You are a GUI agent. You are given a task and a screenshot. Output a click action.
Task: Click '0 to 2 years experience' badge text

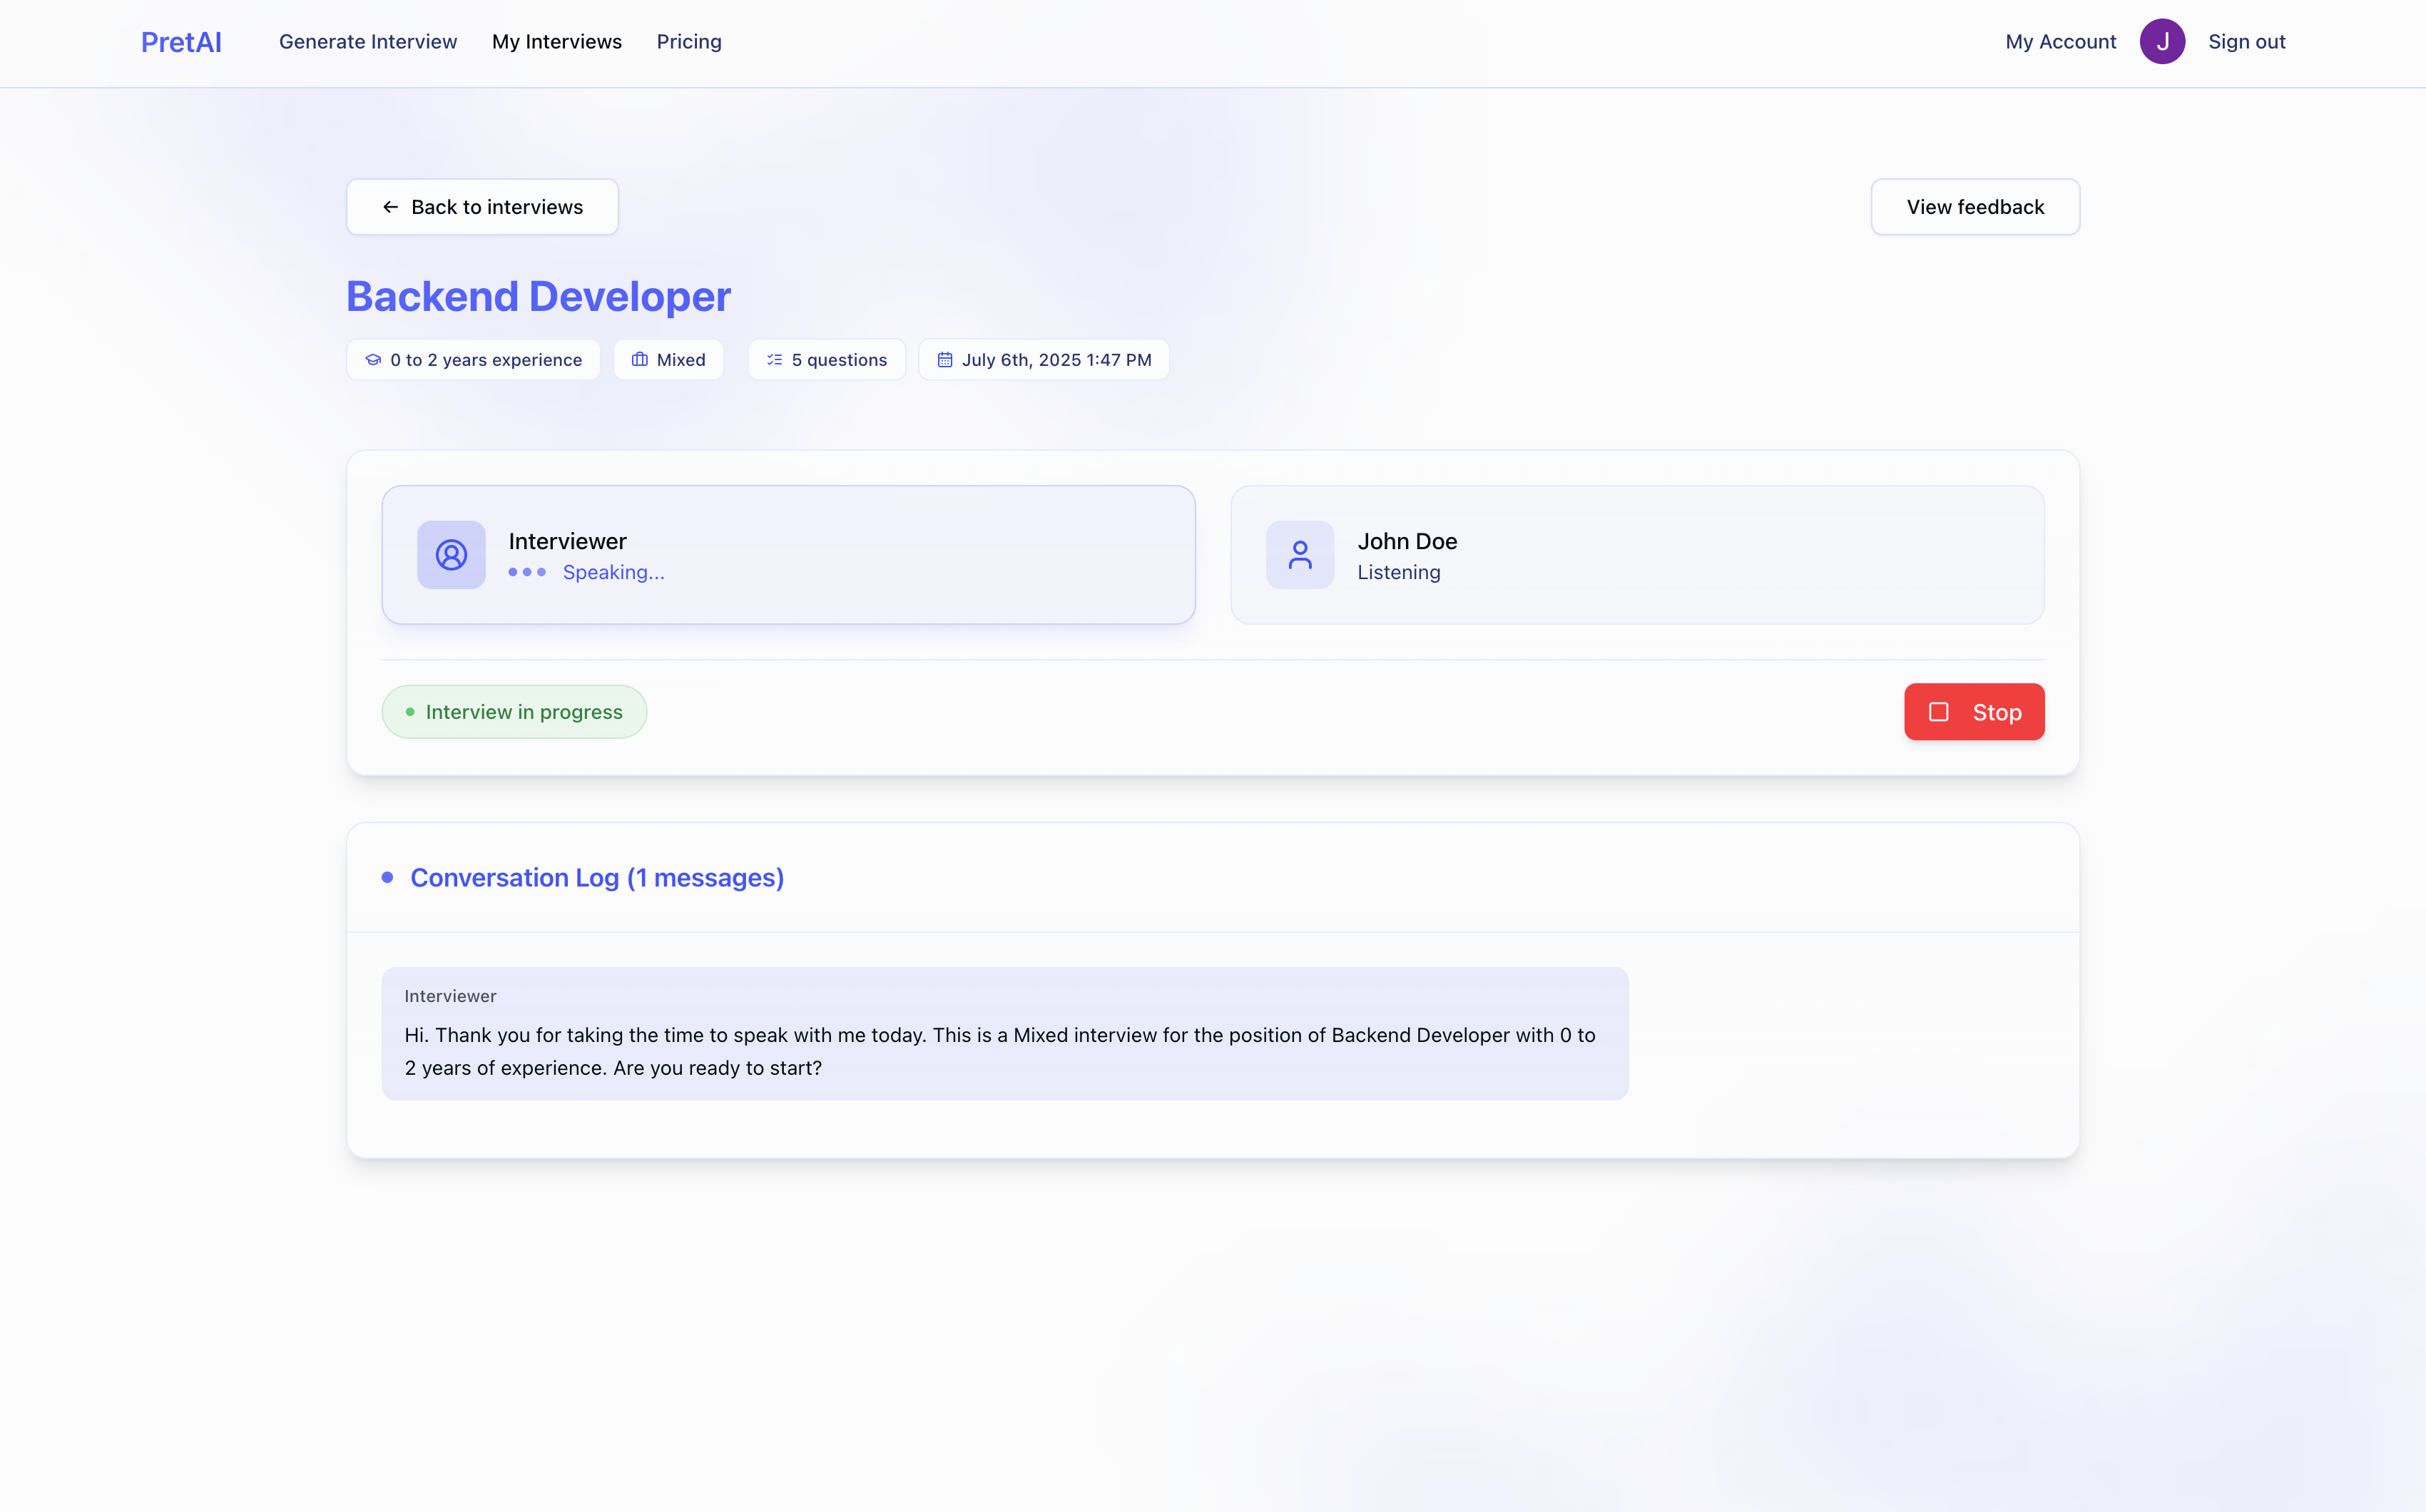[486, 360]
